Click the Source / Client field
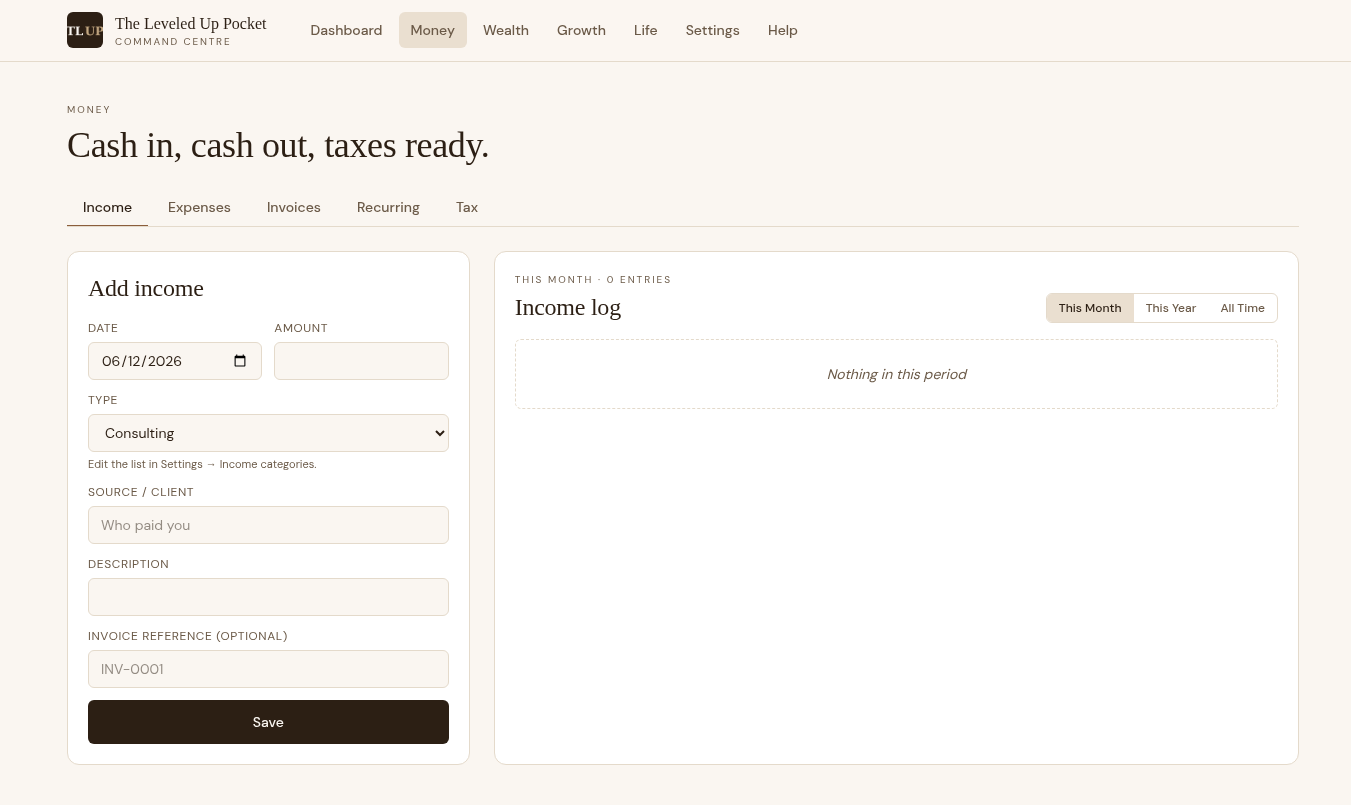Image resolution: width=1351 pixels, height=805 pixels. (268, 525)
